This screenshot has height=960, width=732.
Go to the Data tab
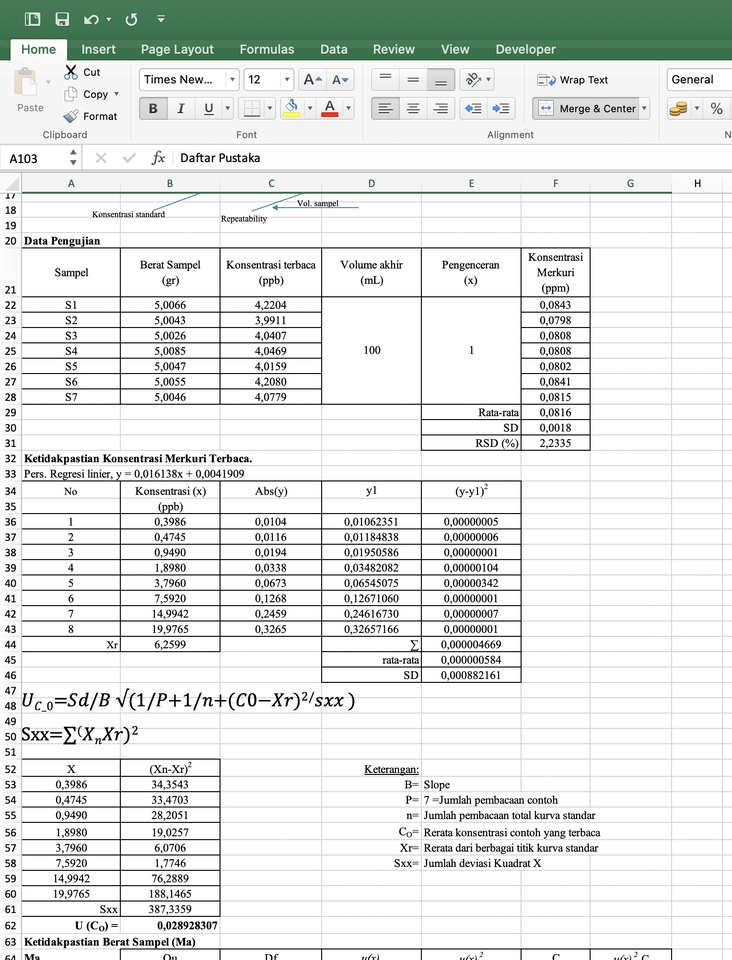[x=334, y=50]
